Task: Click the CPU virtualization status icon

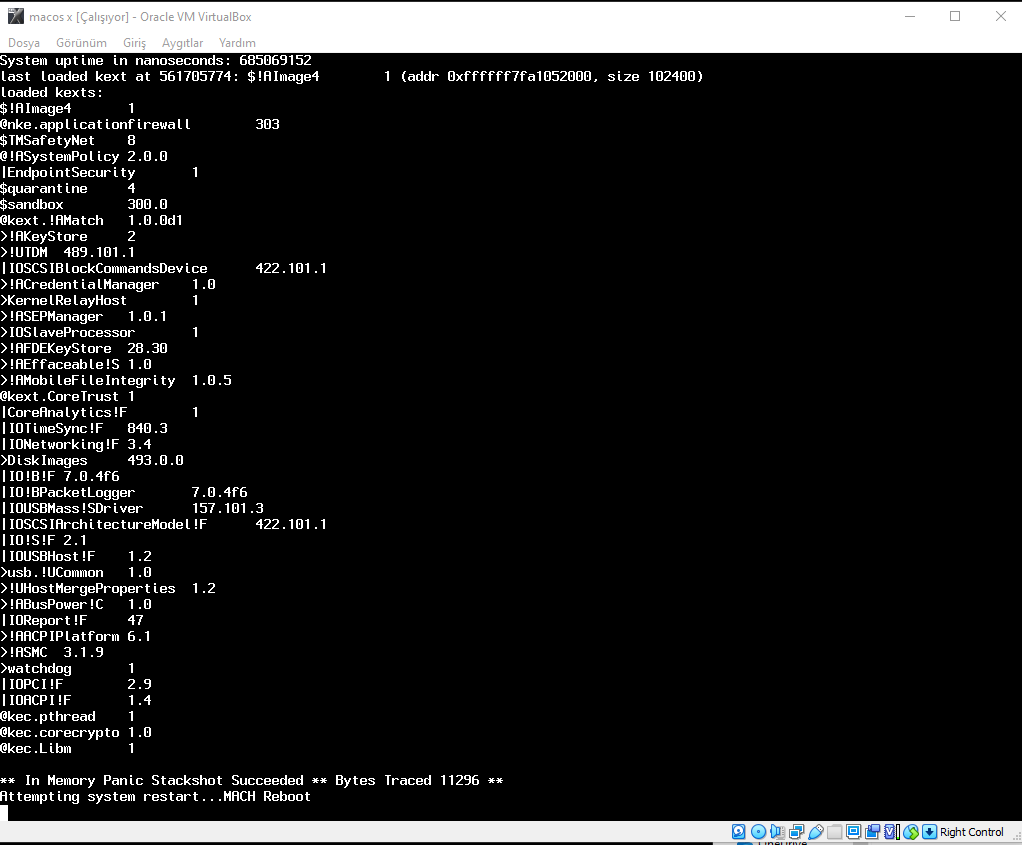Action: 891,832
